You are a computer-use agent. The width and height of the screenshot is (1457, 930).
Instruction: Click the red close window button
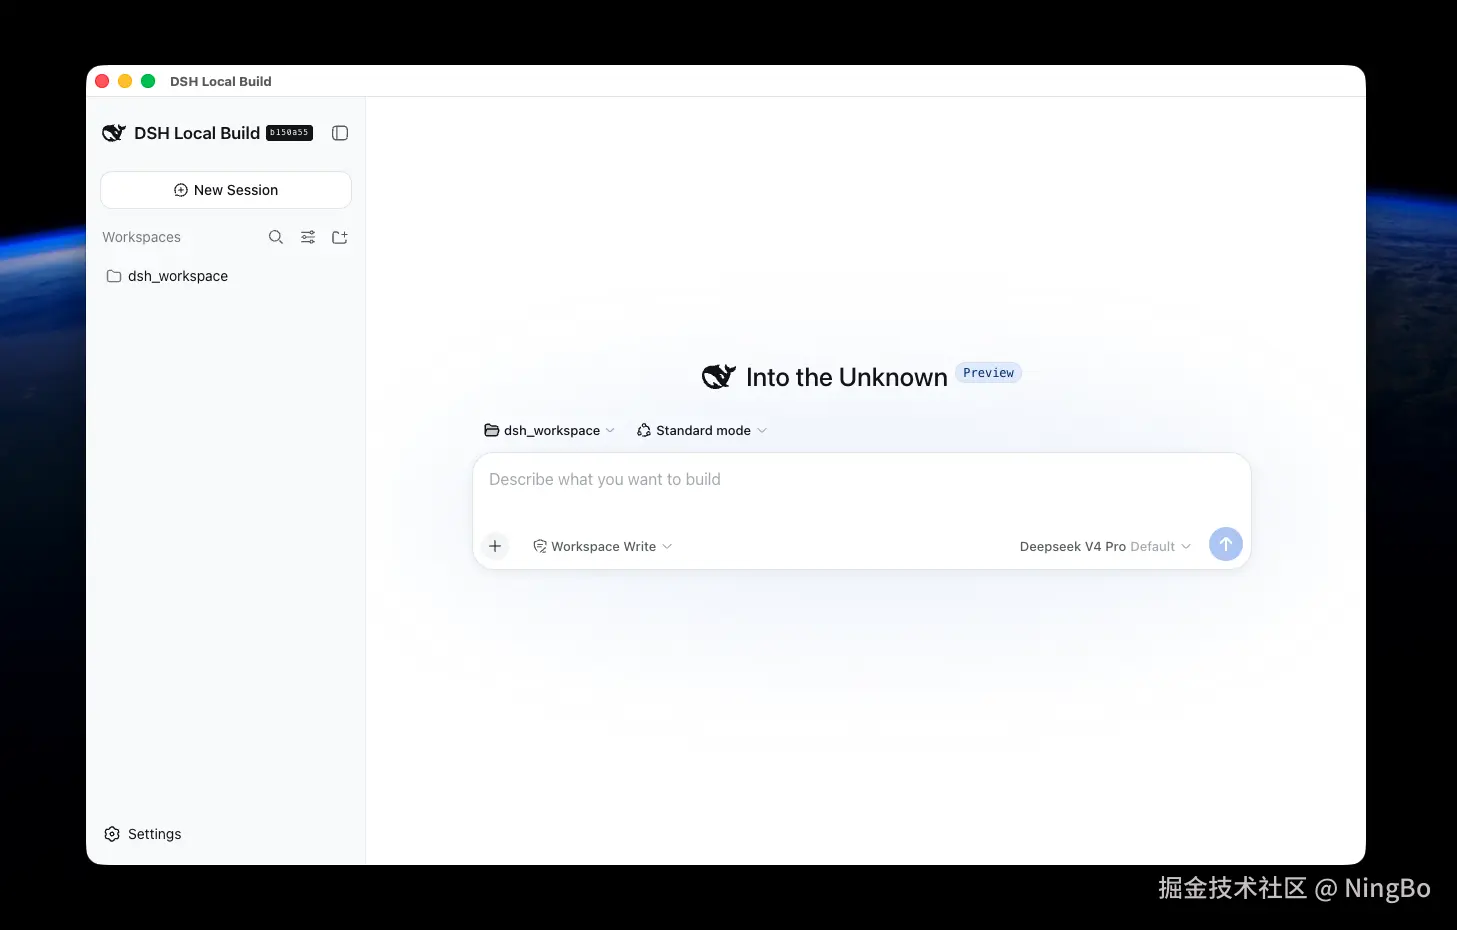point(102,81)
